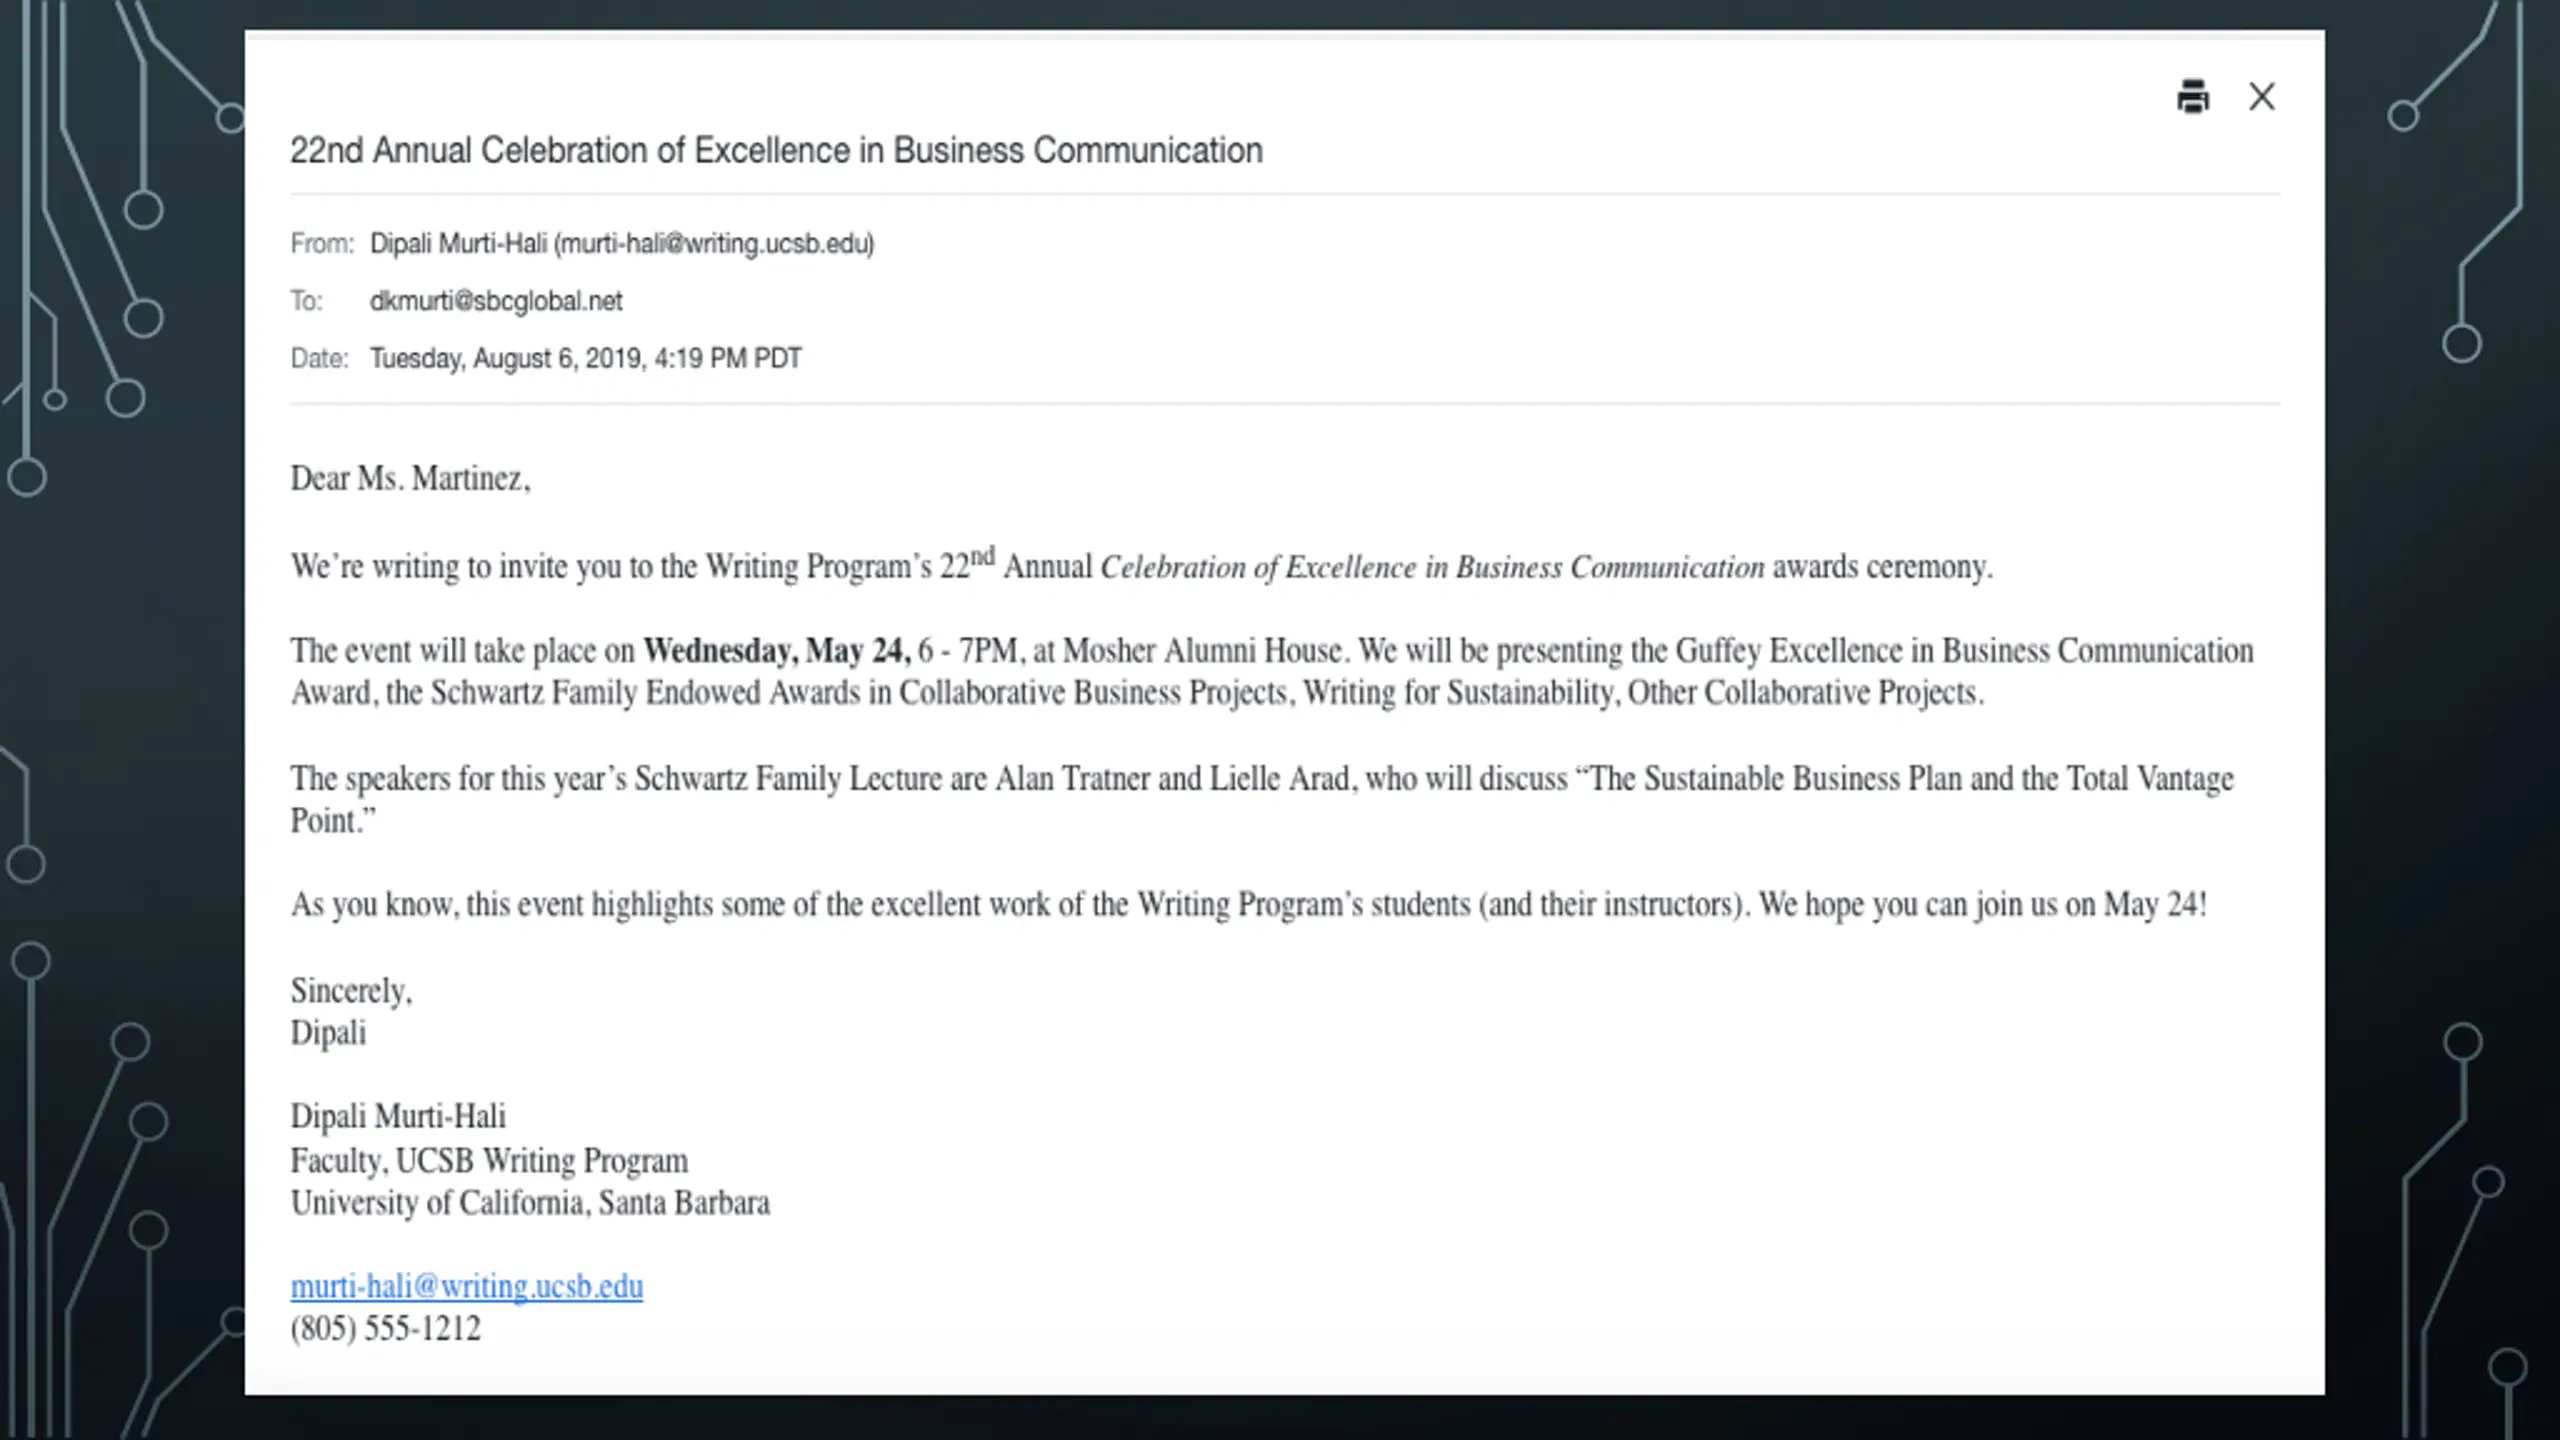
Task: Click recipient address dkmurti@sbcglobal.net
Action: click(496, 301)
